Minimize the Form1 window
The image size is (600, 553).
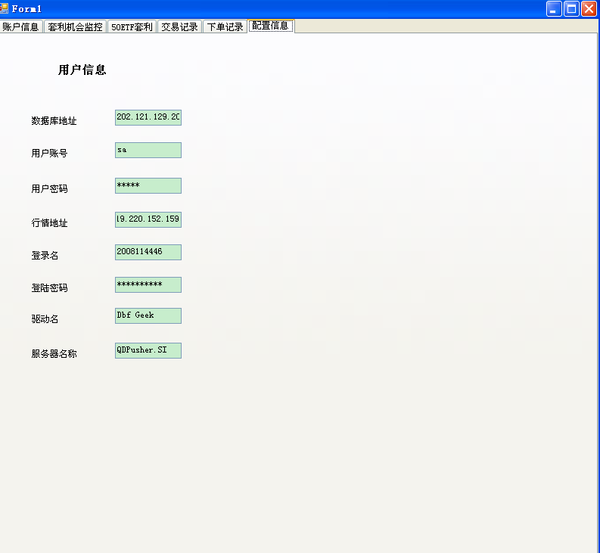pyautogui.click(x=554, y=8)
